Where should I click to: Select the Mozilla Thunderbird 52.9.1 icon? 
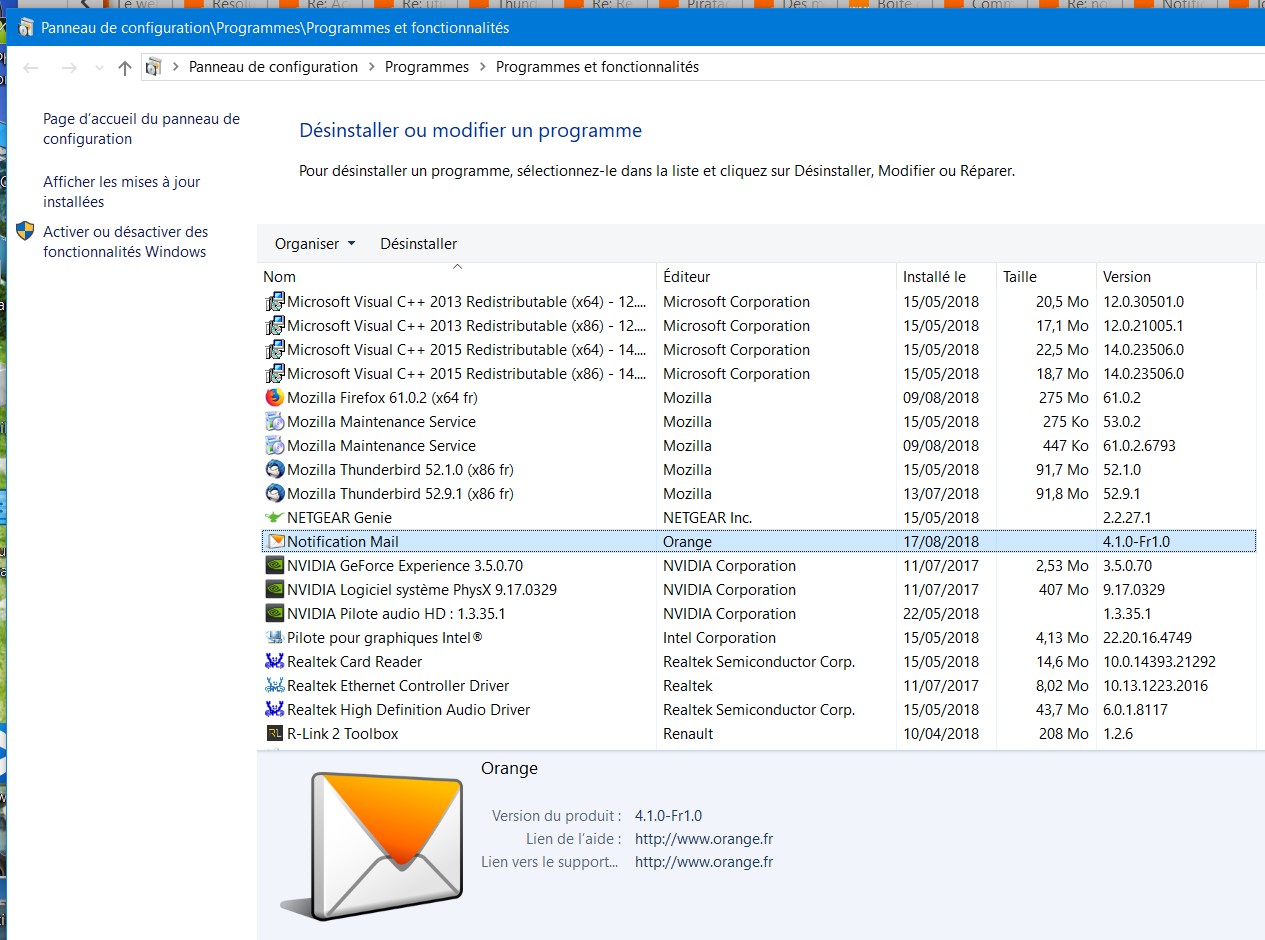[274, 494]
